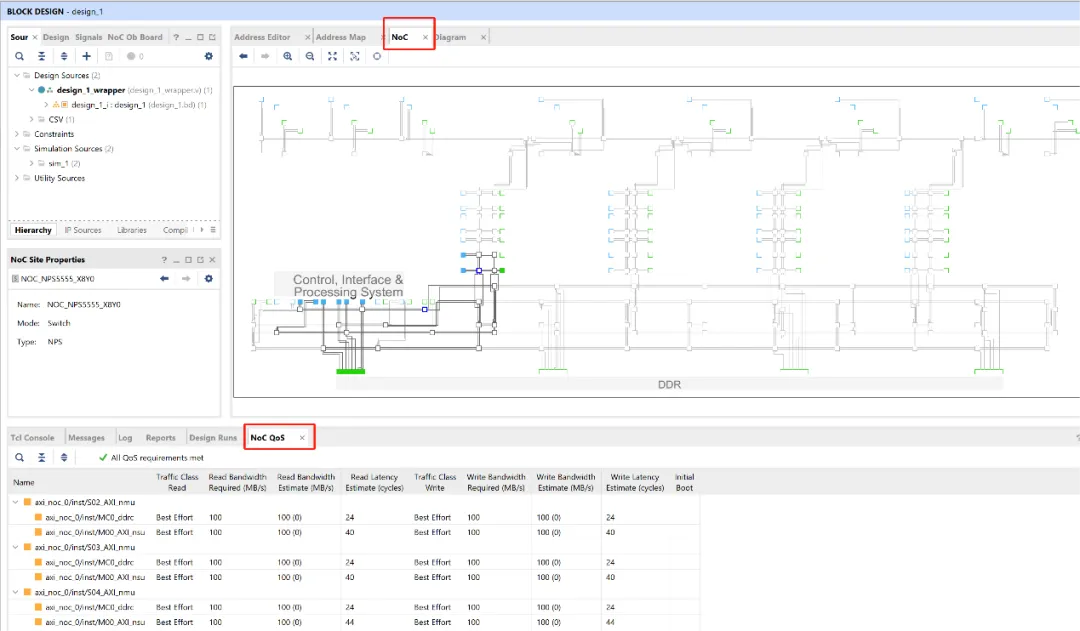Screen dimensions: 1080x631
Task: Zoom in on the NoC view
Action: click(x=288, y=57)
